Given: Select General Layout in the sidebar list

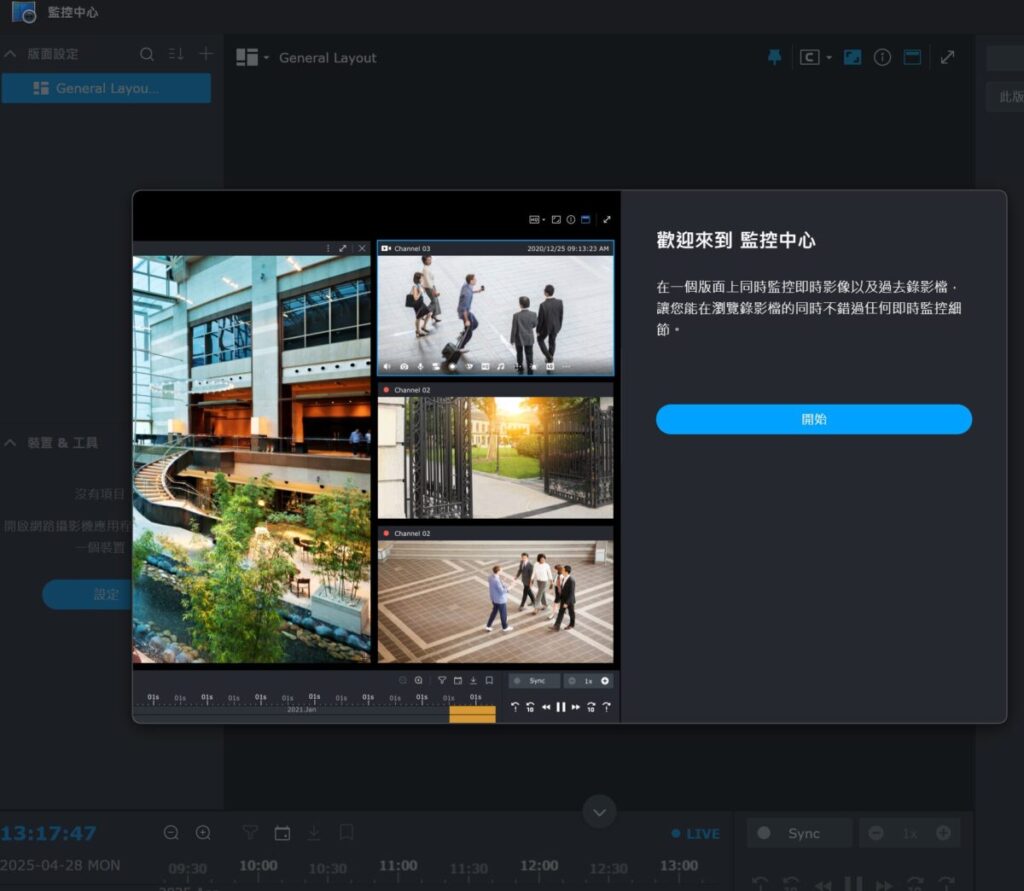Looking at the screenshot, I should pyautogui.click(x=106, y=88).
